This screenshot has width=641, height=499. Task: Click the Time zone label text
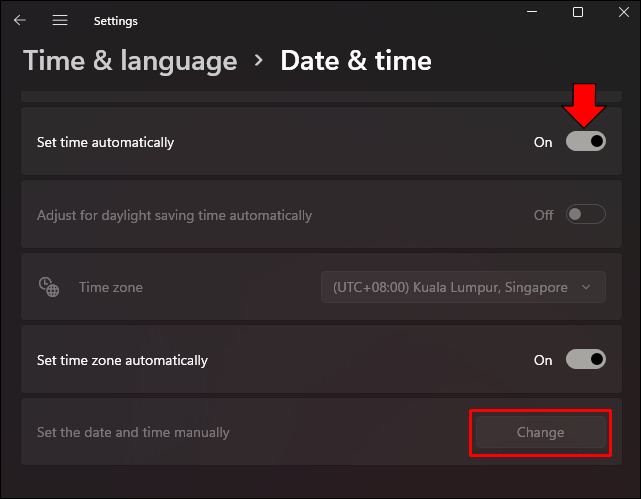point(111,287)
